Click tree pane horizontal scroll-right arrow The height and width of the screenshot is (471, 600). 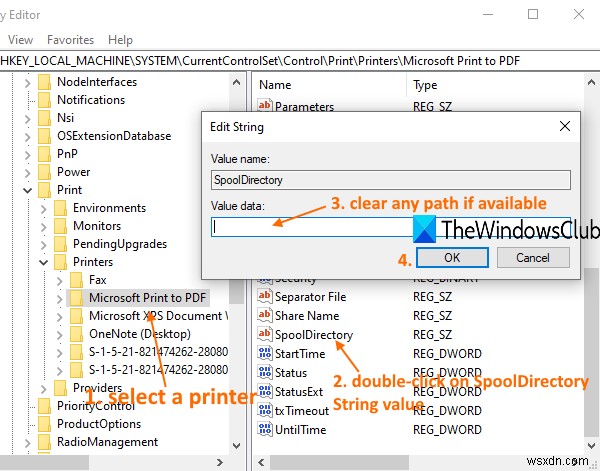pos(220,462)
